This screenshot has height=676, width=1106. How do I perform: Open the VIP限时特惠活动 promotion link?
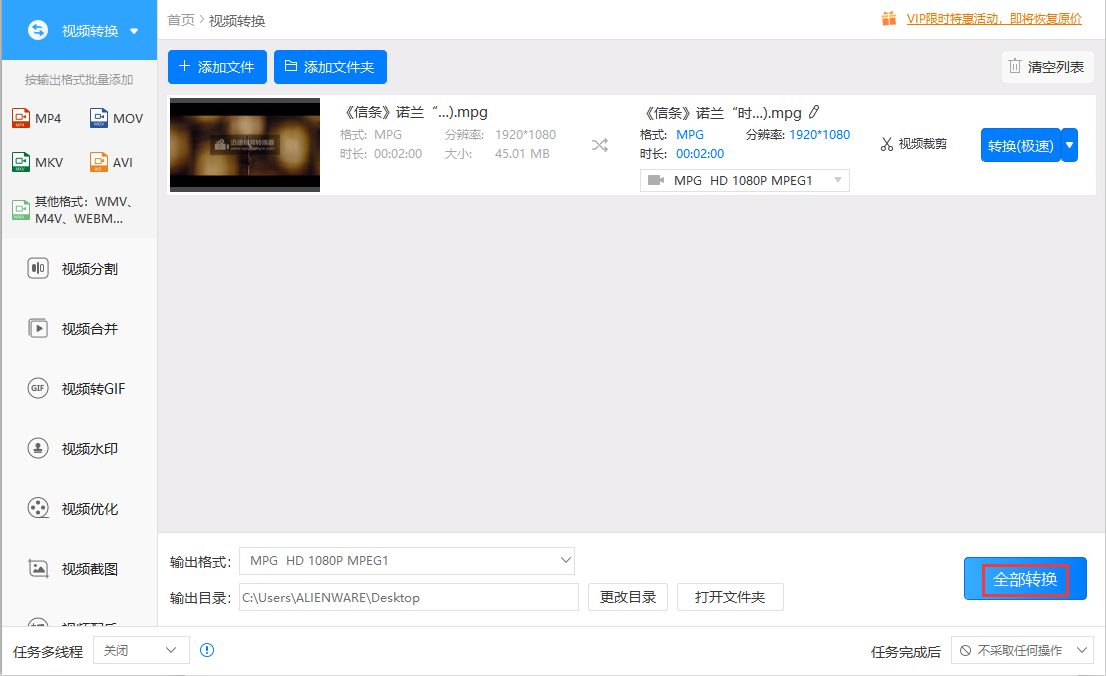[994, 18]
